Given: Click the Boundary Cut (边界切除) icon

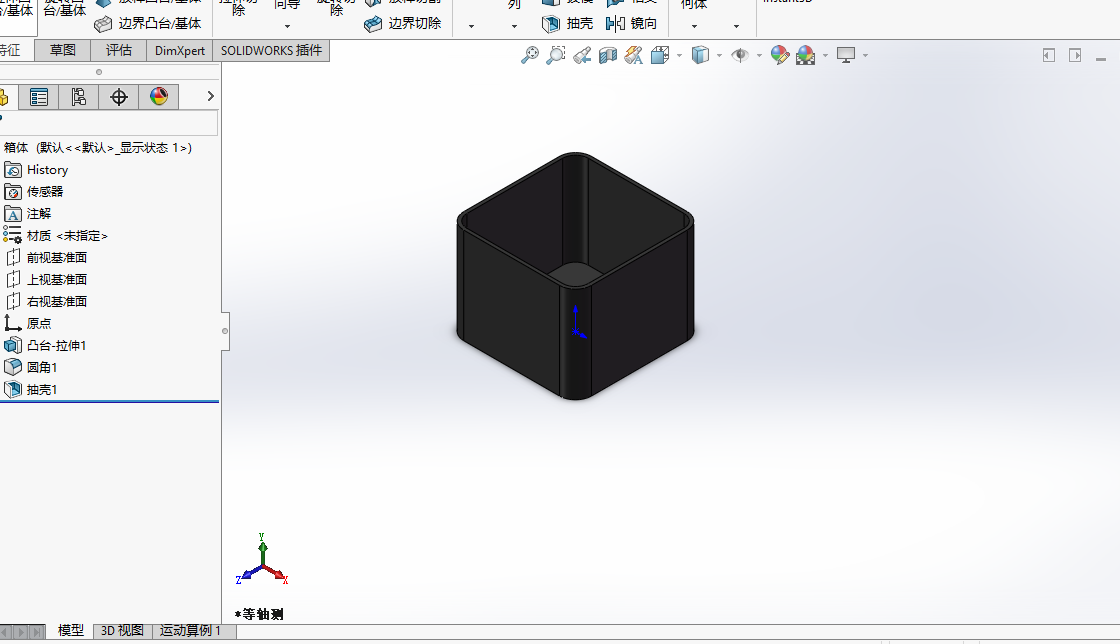Looking at the screenshot, I should click(373, 24).
